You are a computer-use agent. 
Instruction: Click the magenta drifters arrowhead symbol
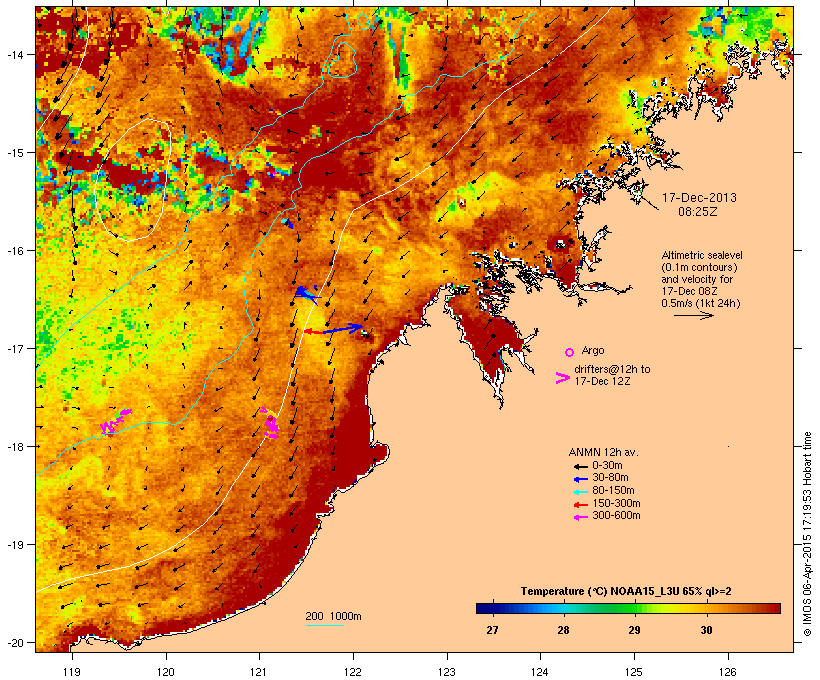(562, 378)
